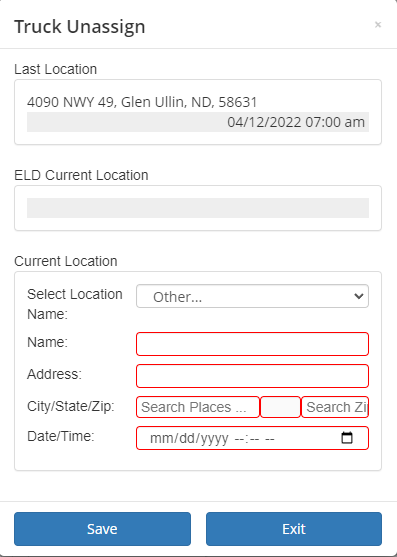Click the Search Zip field
The width and height of the screenshot is (397, 557).
[x=335, y=407]
